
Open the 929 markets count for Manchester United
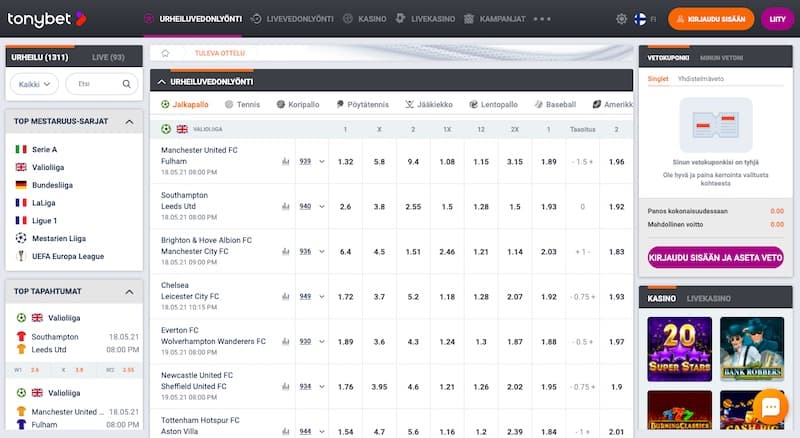(x=305, y=161)
